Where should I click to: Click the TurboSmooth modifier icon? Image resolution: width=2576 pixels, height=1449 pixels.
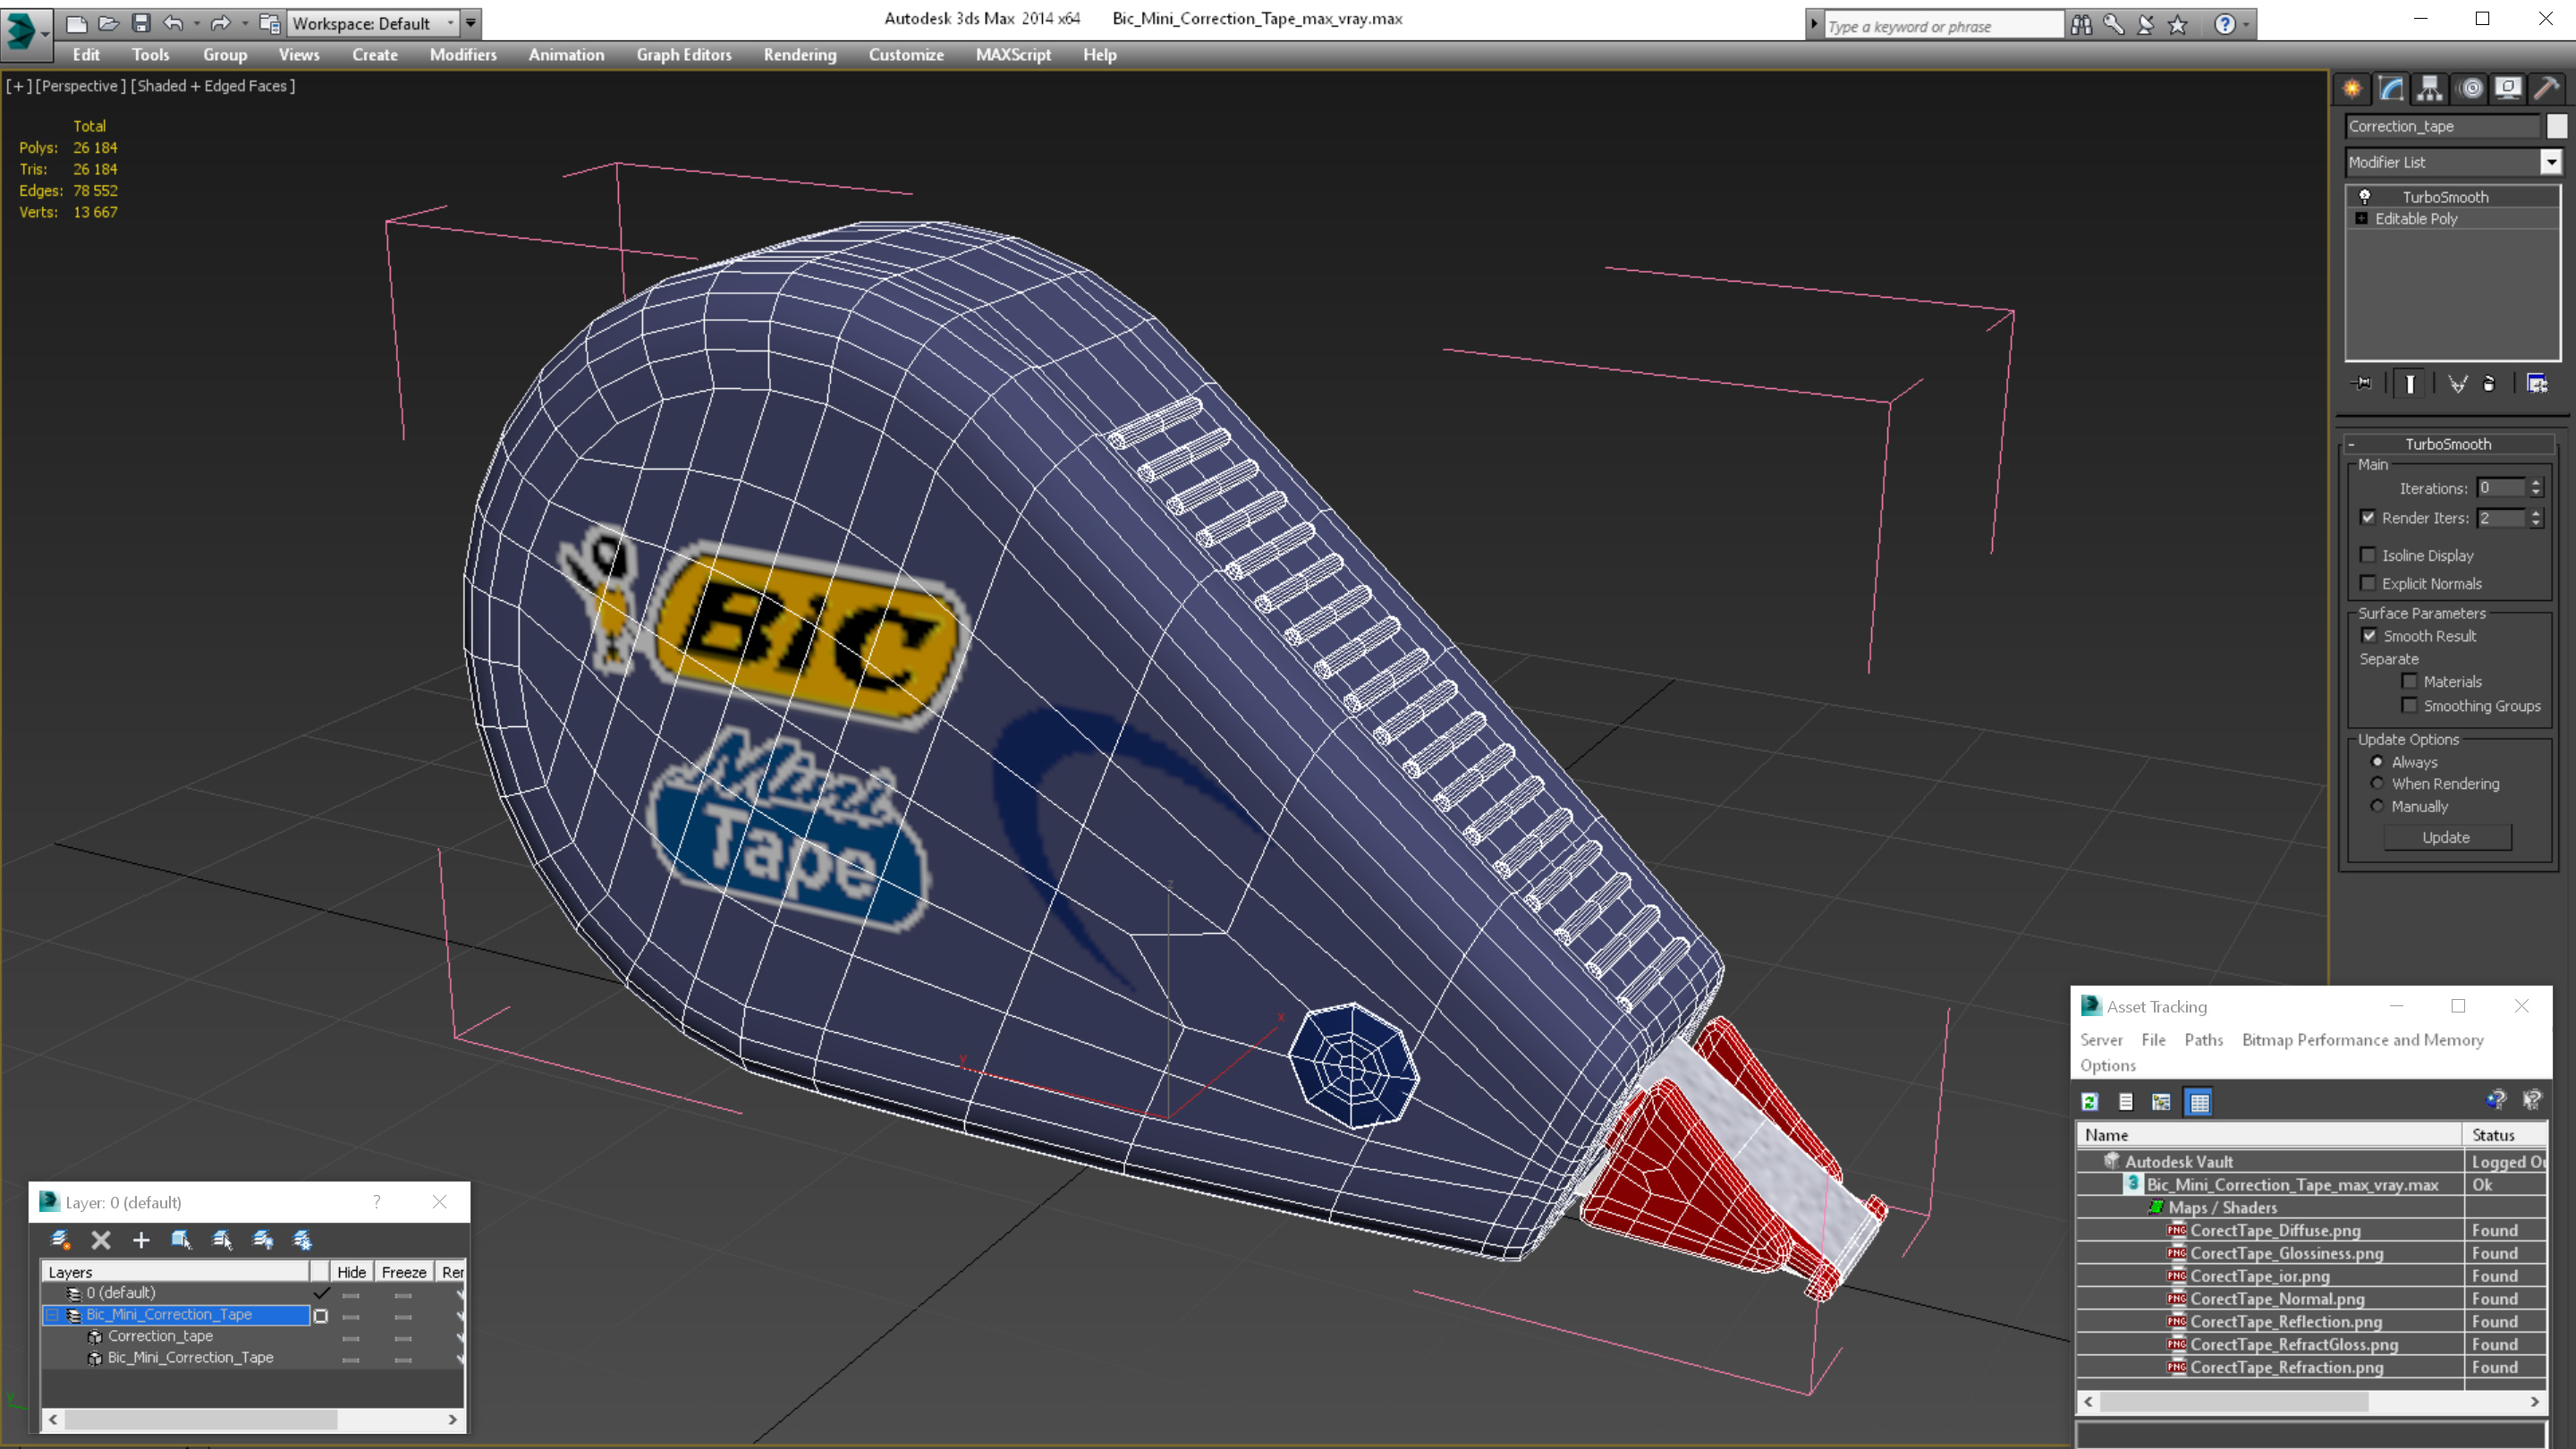[2366, 197]
